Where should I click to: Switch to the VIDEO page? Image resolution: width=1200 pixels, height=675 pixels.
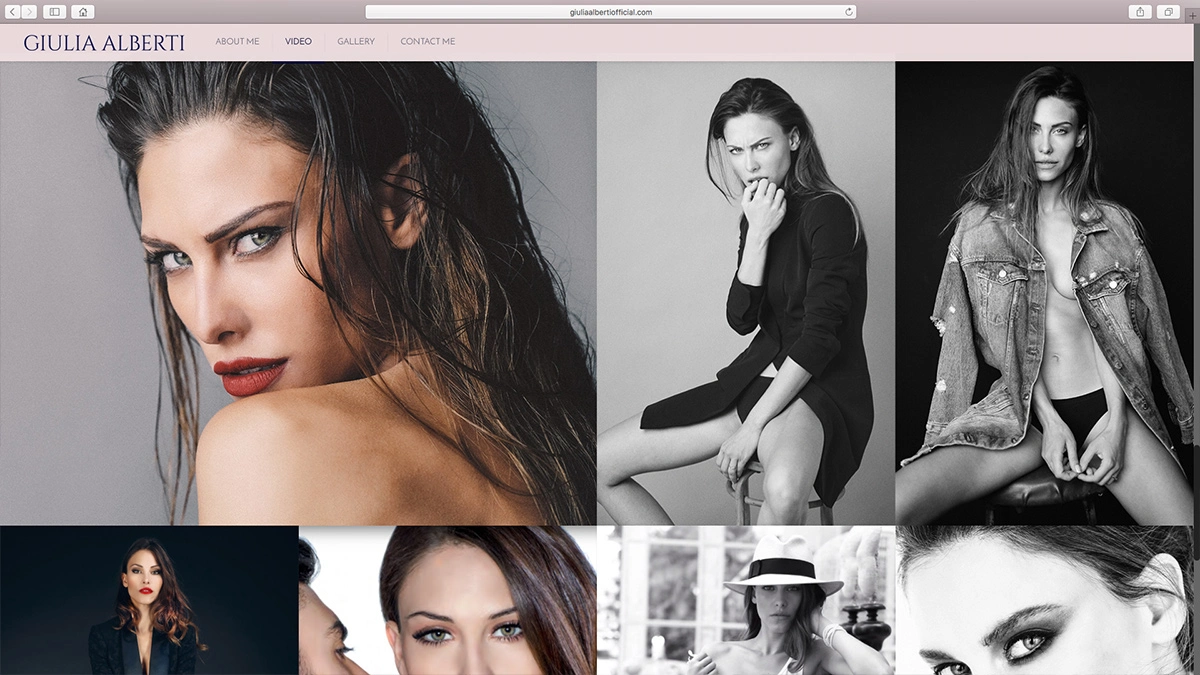[298, 42]
